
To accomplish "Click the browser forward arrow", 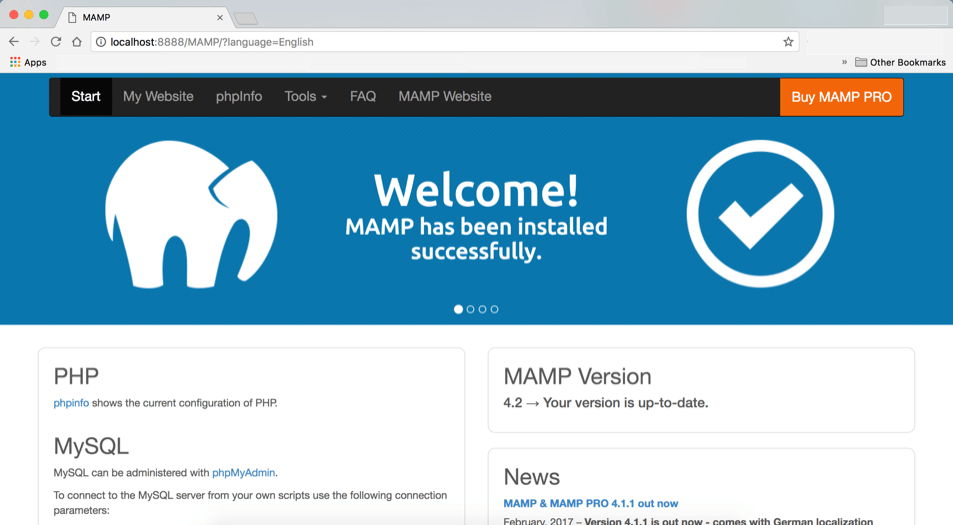I will click(35, 42).
